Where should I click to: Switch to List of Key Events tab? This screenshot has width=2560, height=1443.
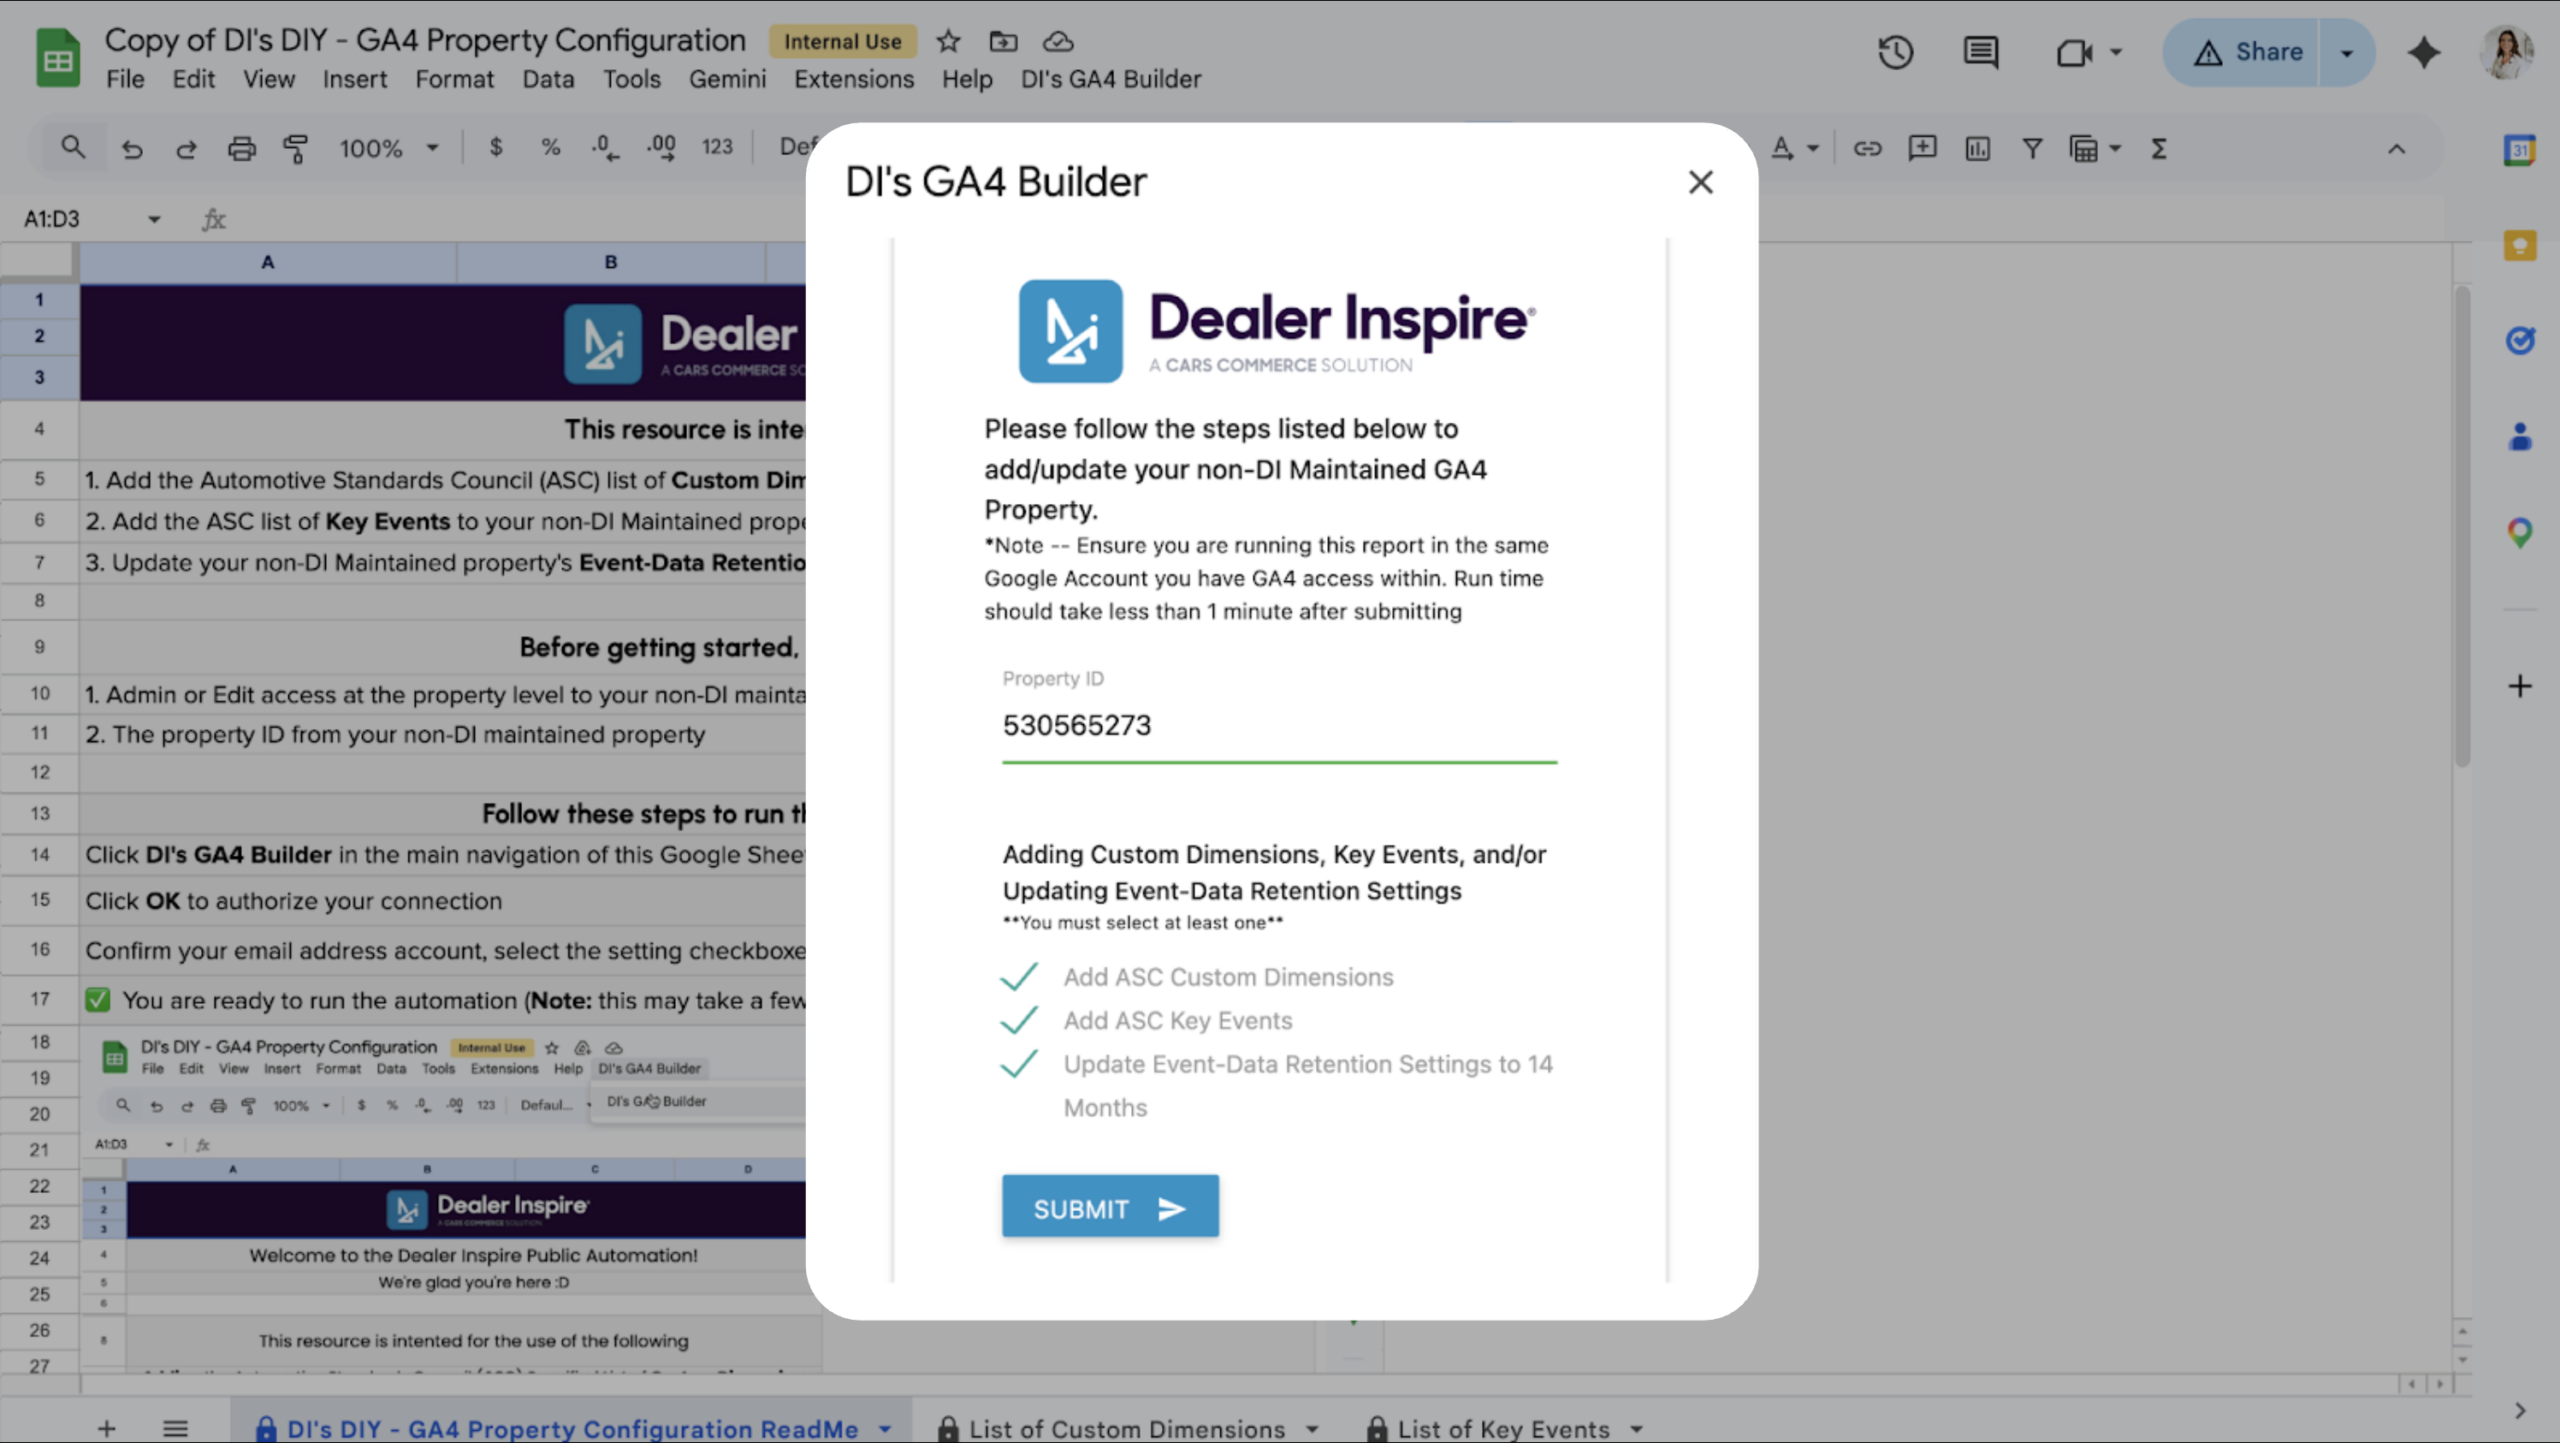point(1502,1429)
